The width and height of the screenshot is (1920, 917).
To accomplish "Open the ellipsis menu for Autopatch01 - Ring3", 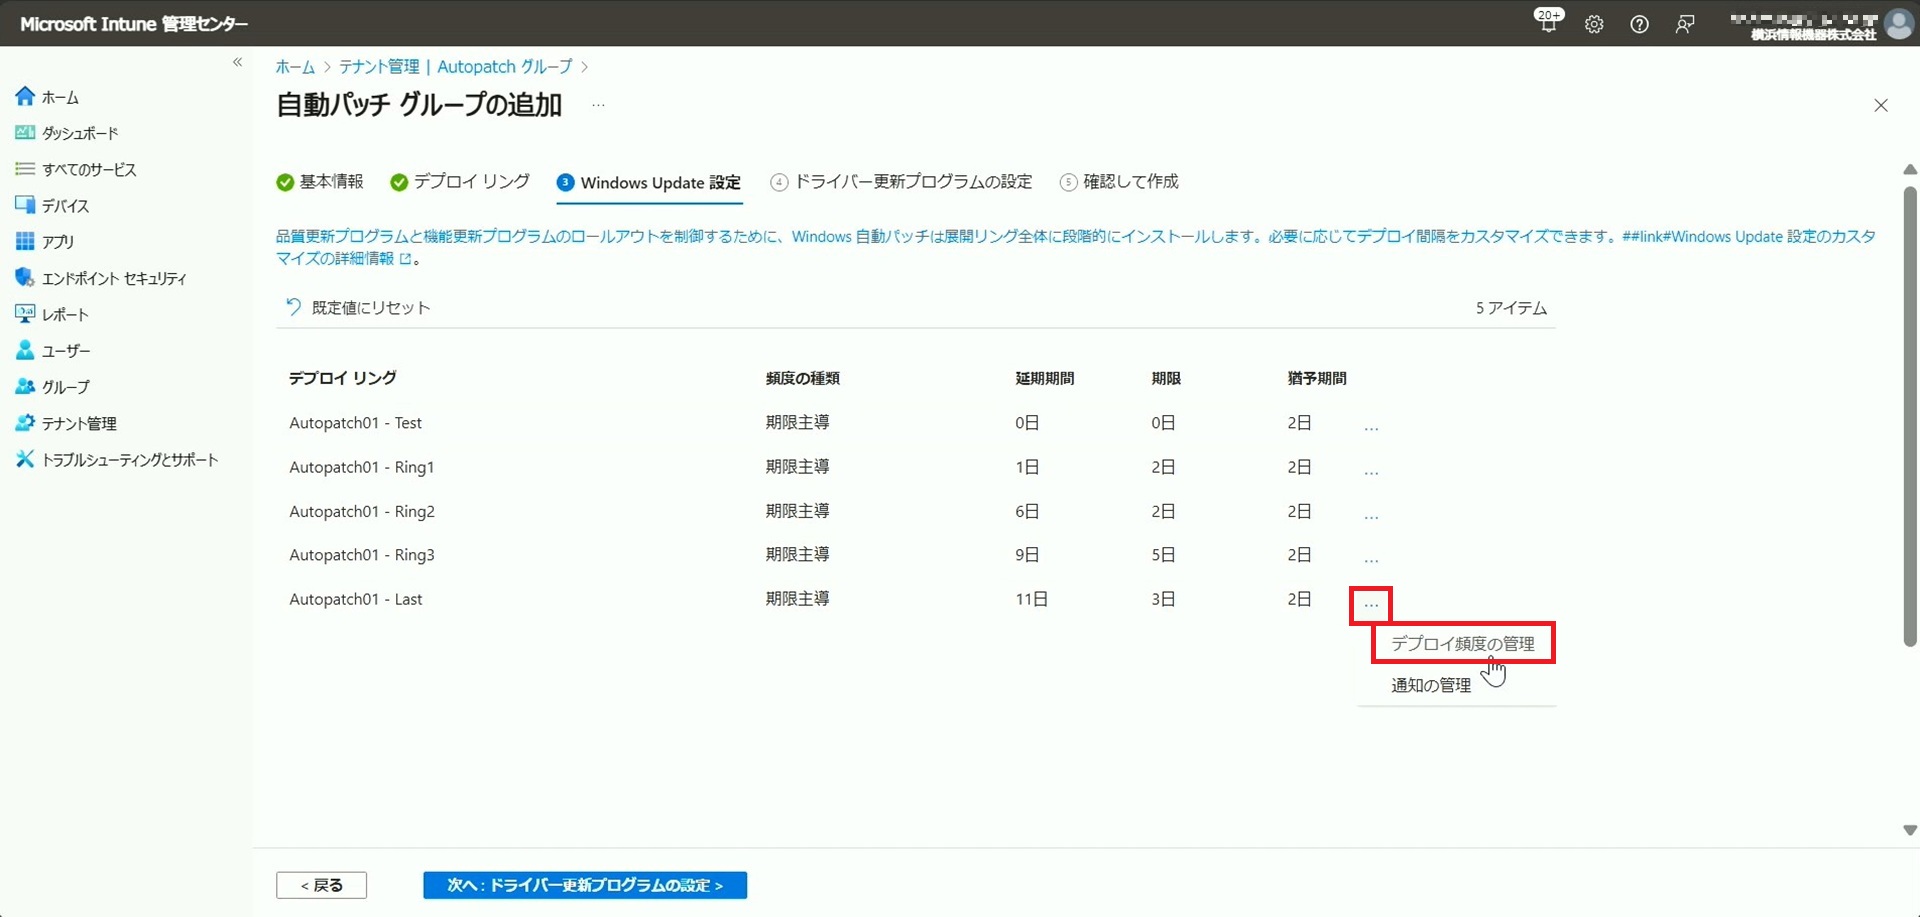I will tap(1371, 559).
